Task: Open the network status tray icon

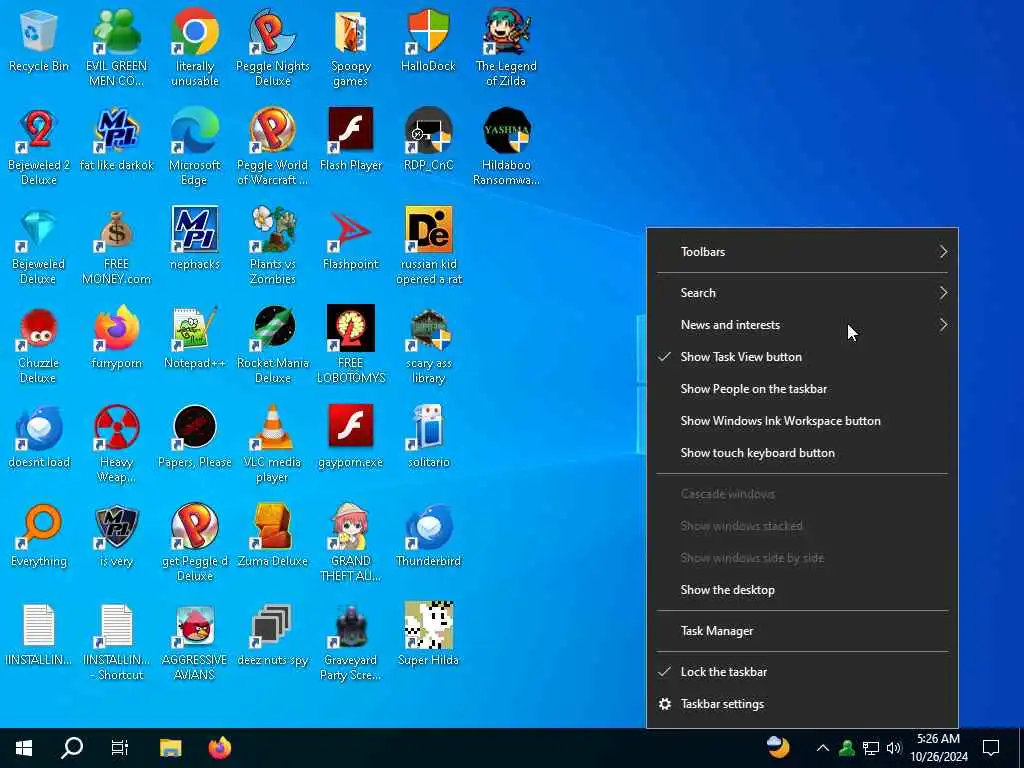Action: (x=871, y=748)
